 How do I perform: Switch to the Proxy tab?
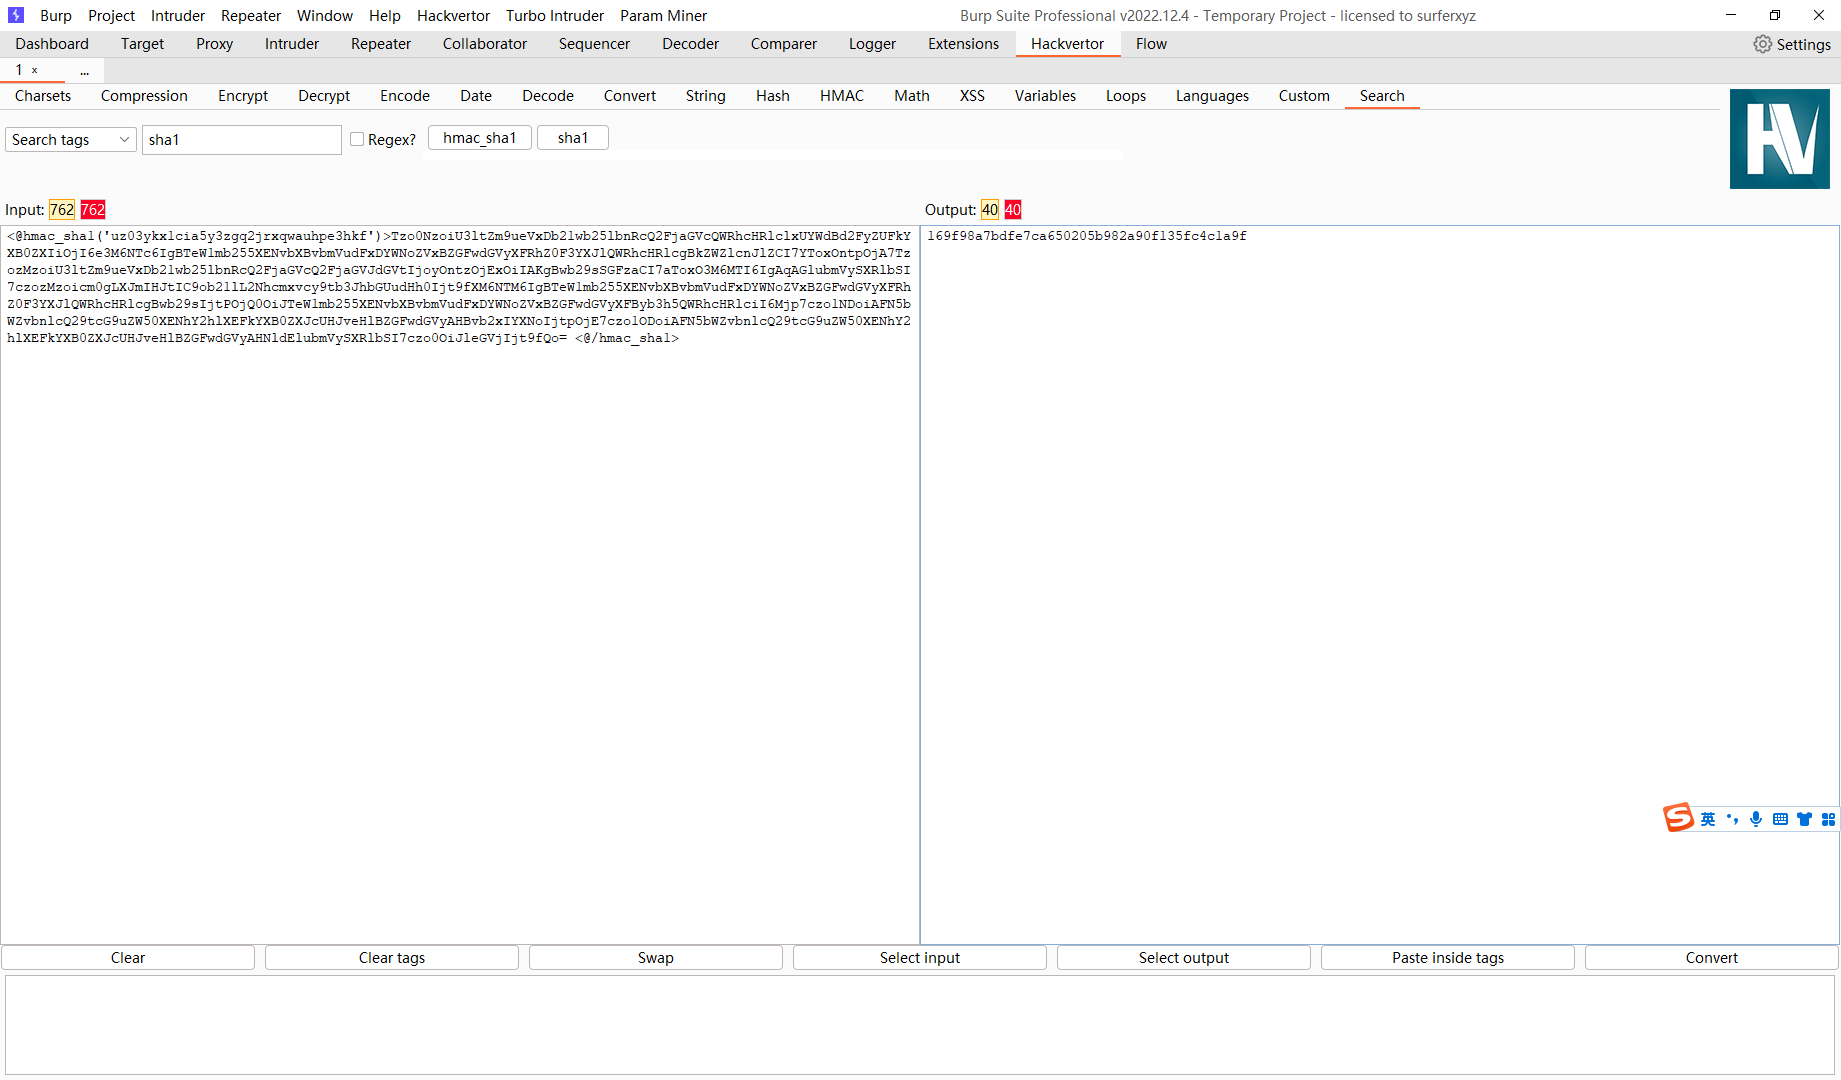pyautogui.click(x=214, y=44)
